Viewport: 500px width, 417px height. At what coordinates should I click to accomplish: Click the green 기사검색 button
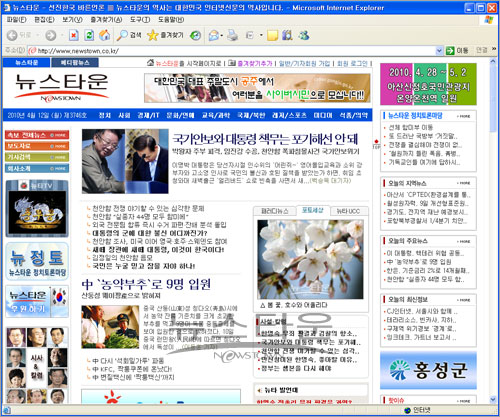[x=37, y=157]
